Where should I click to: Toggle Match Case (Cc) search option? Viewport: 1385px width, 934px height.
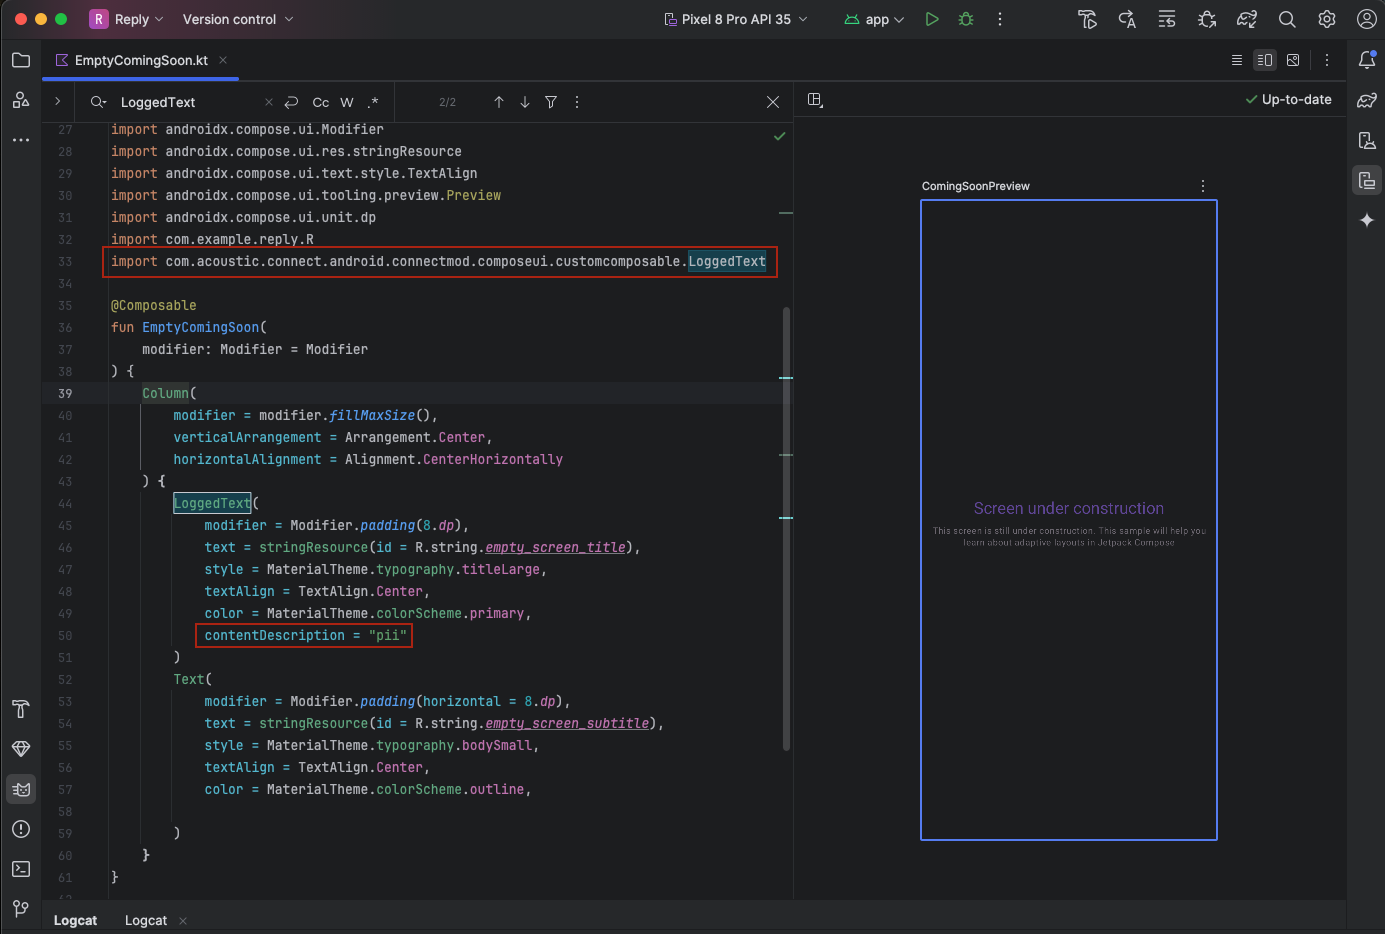click(320, 102)
